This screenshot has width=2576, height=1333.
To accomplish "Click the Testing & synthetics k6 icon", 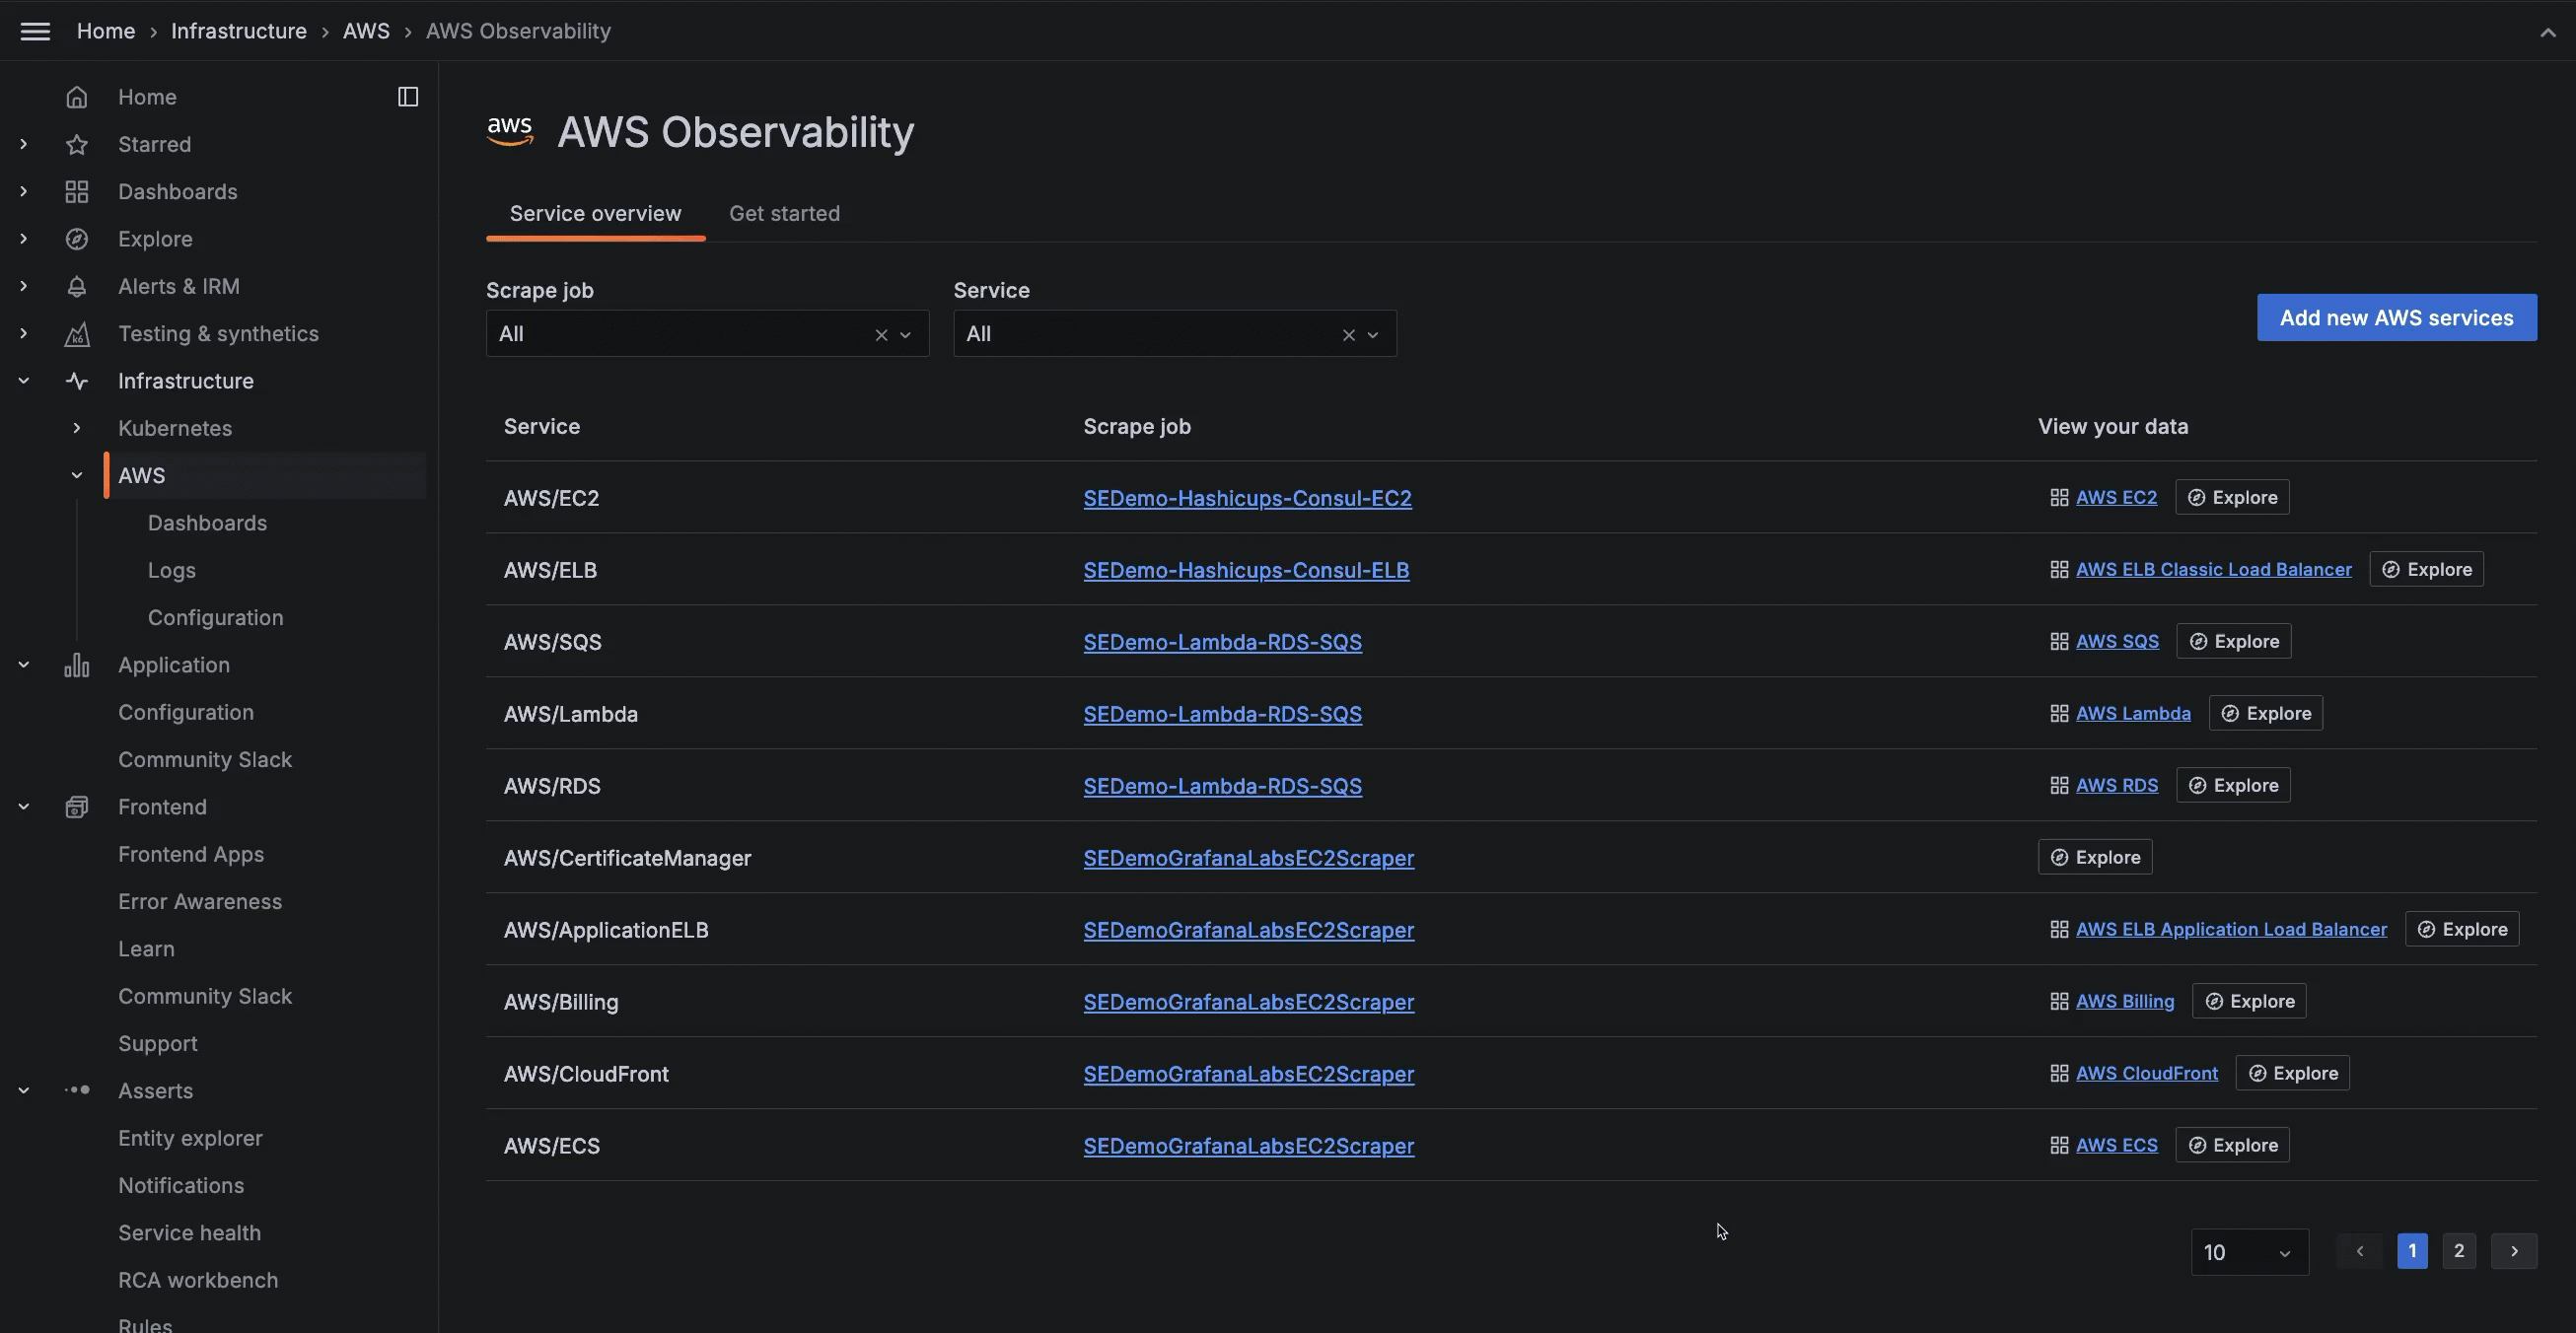I will (x=78, y=333).
